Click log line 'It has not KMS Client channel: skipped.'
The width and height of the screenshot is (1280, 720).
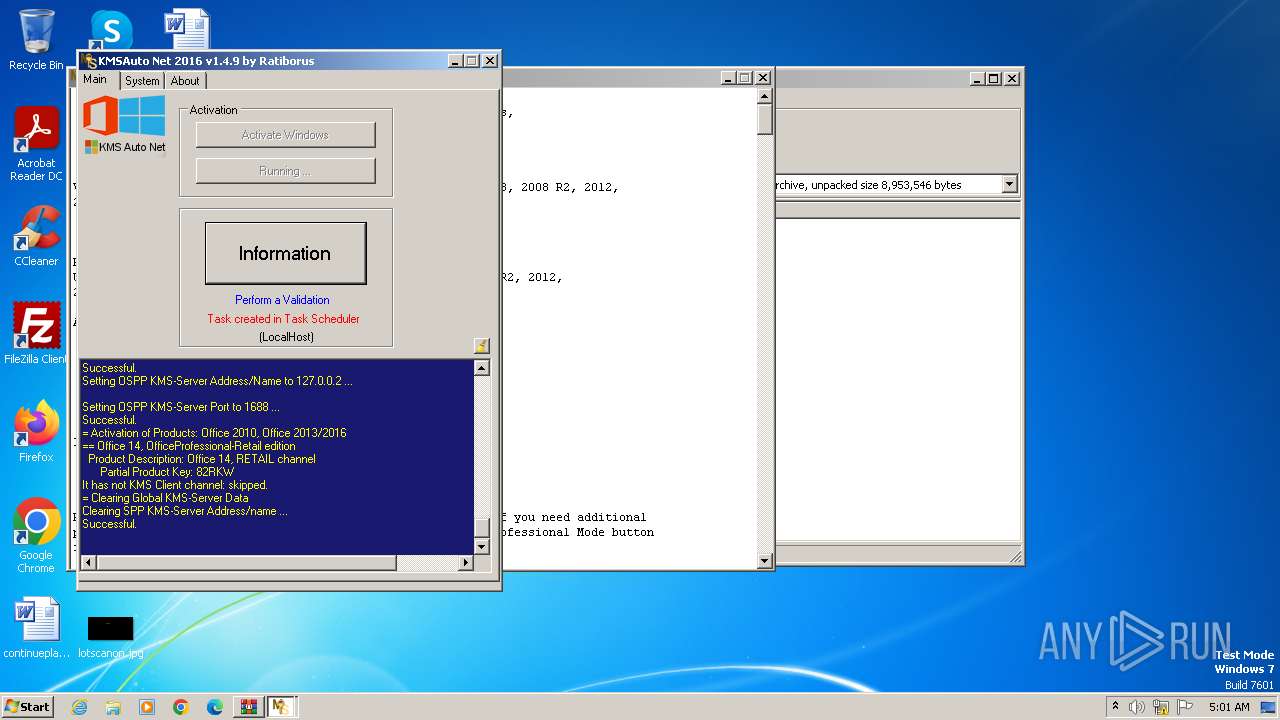(x=175, y=485)
